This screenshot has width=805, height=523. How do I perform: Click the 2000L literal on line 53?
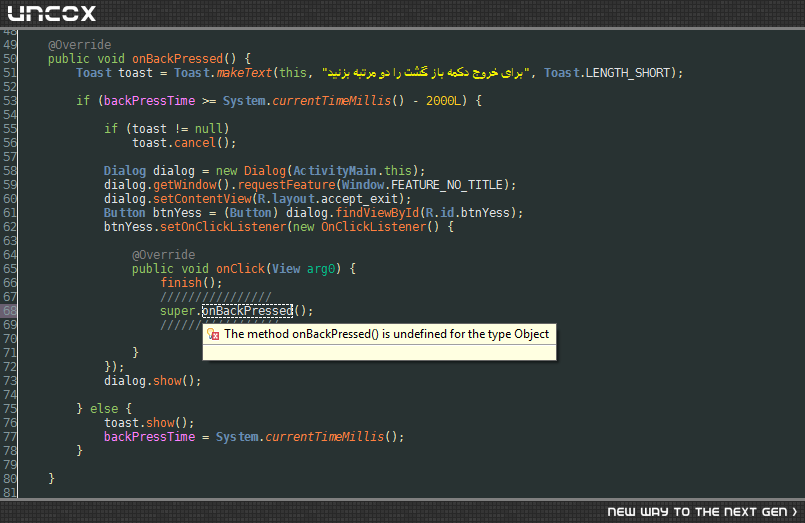click(x=444, y=101)
